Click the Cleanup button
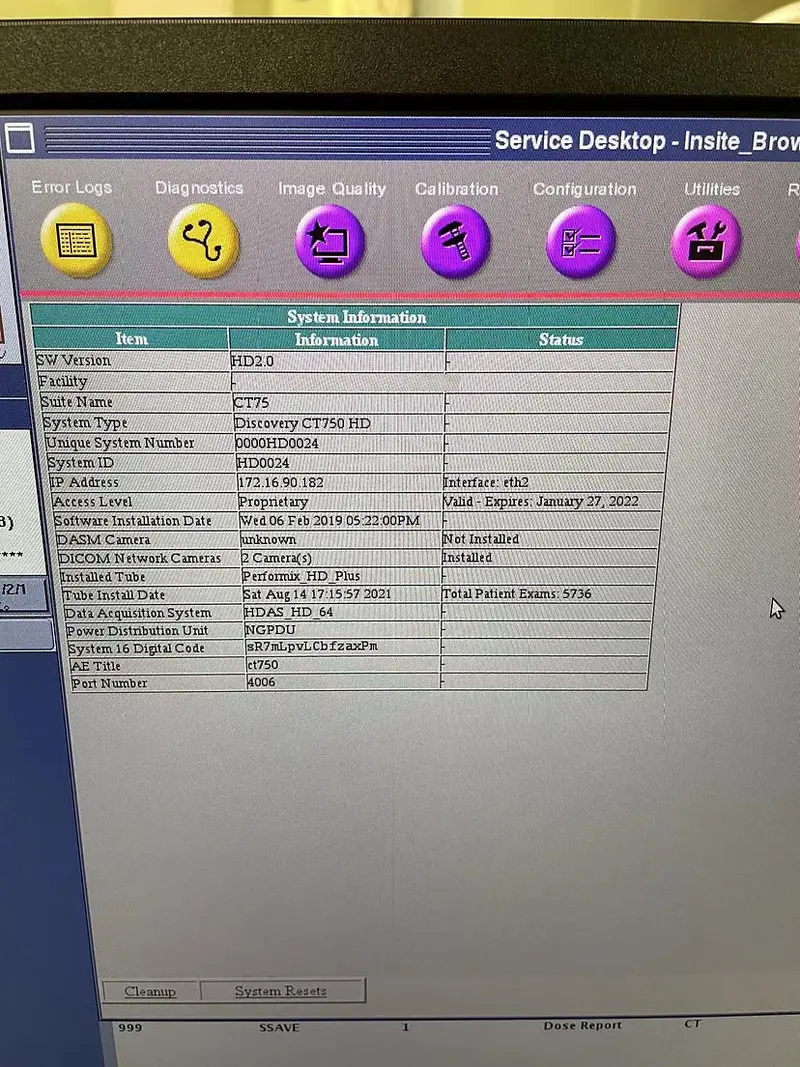800x1067 pixels. pyautogui.click(x=150, y=991)
